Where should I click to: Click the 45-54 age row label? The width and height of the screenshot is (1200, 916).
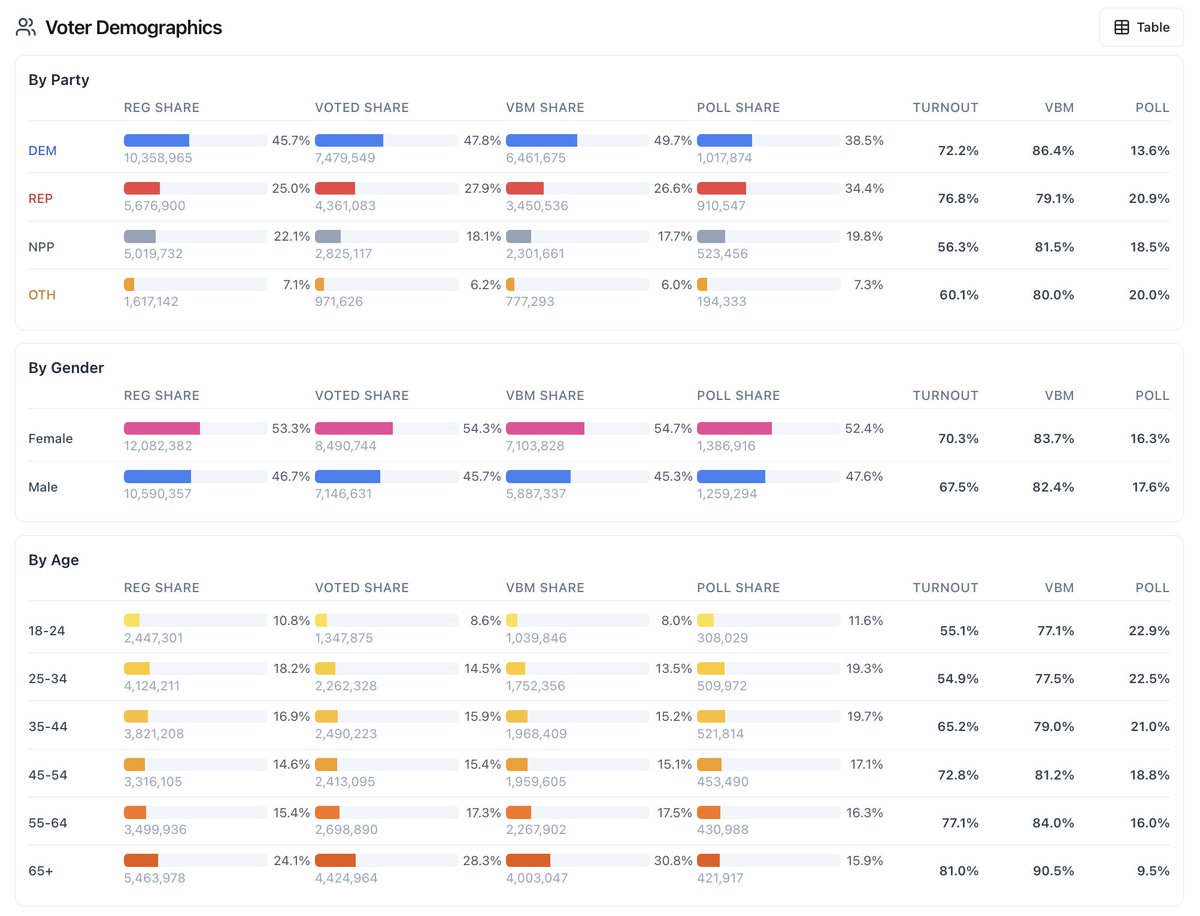48,774
